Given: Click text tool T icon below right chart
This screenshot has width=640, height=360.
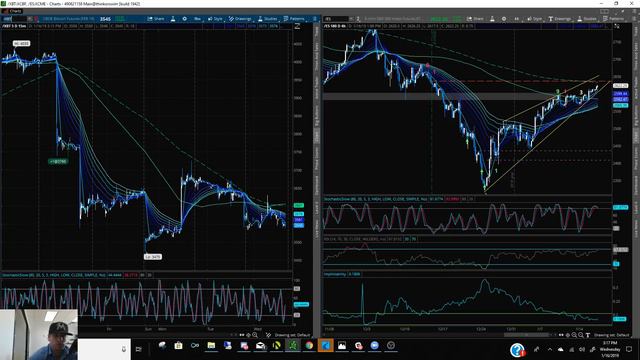Looking at the screenshot, I should pos(588,335).
